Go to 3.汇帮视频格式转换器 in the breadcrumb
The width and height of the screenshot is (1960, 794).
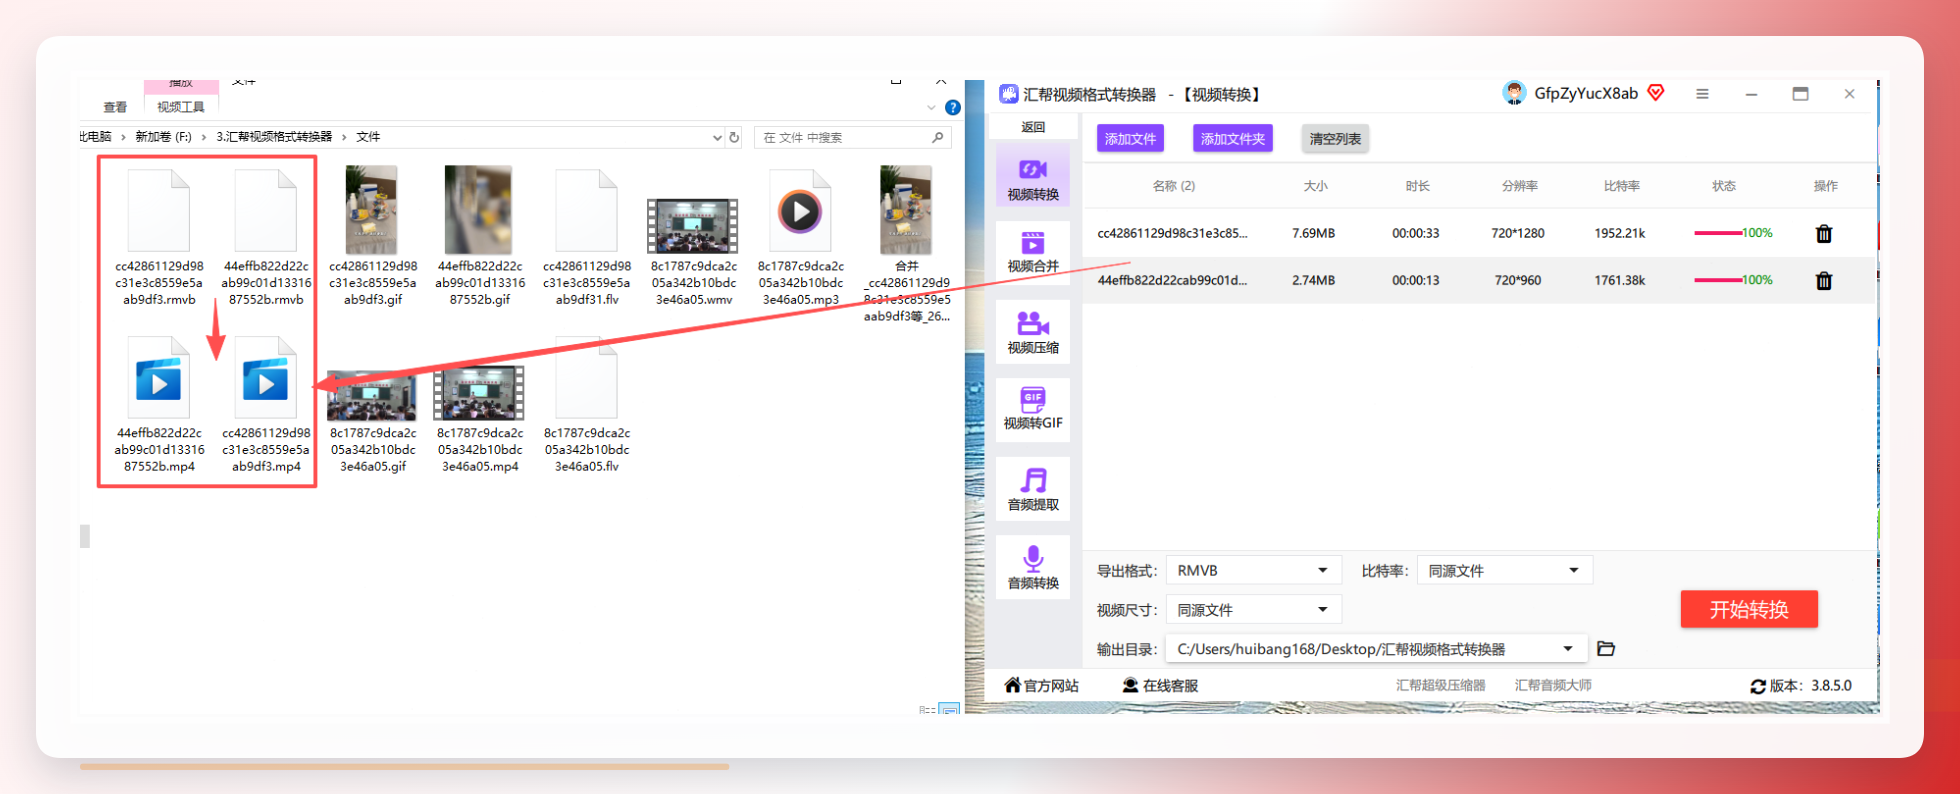click(274, 137)
